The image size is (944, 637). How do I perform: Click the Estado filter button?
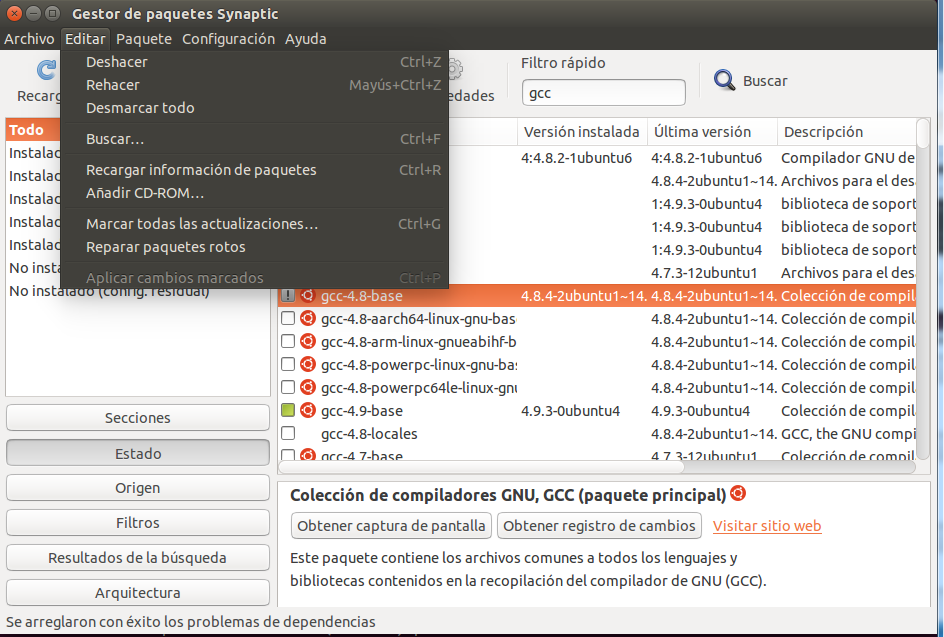click(138, 453)
